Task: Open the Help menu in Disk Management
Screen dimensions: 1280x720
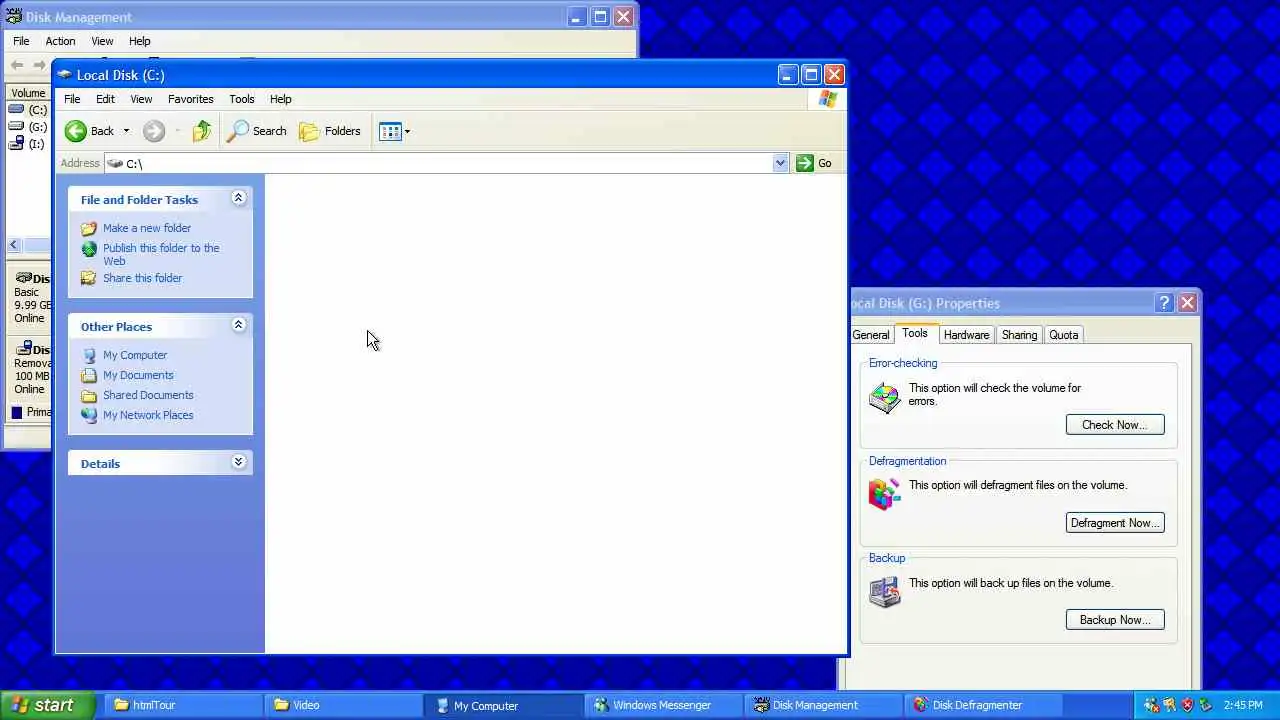Action: pyautogui.click(x=139, y=41)
